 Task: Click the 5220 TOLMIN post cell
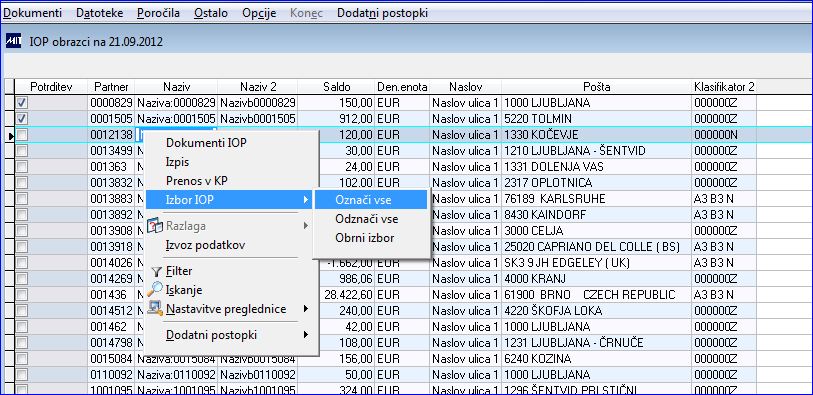pyautogui.click(x=596, y=119)
